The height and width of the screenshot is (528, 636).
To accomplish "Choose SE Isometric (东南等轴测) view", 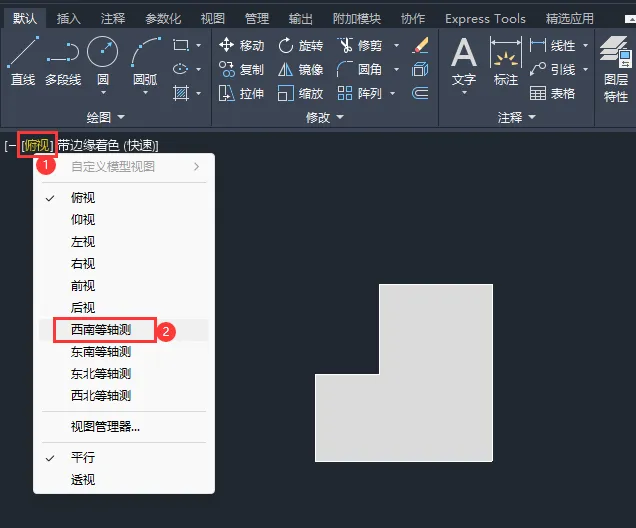I will (124, 352).
